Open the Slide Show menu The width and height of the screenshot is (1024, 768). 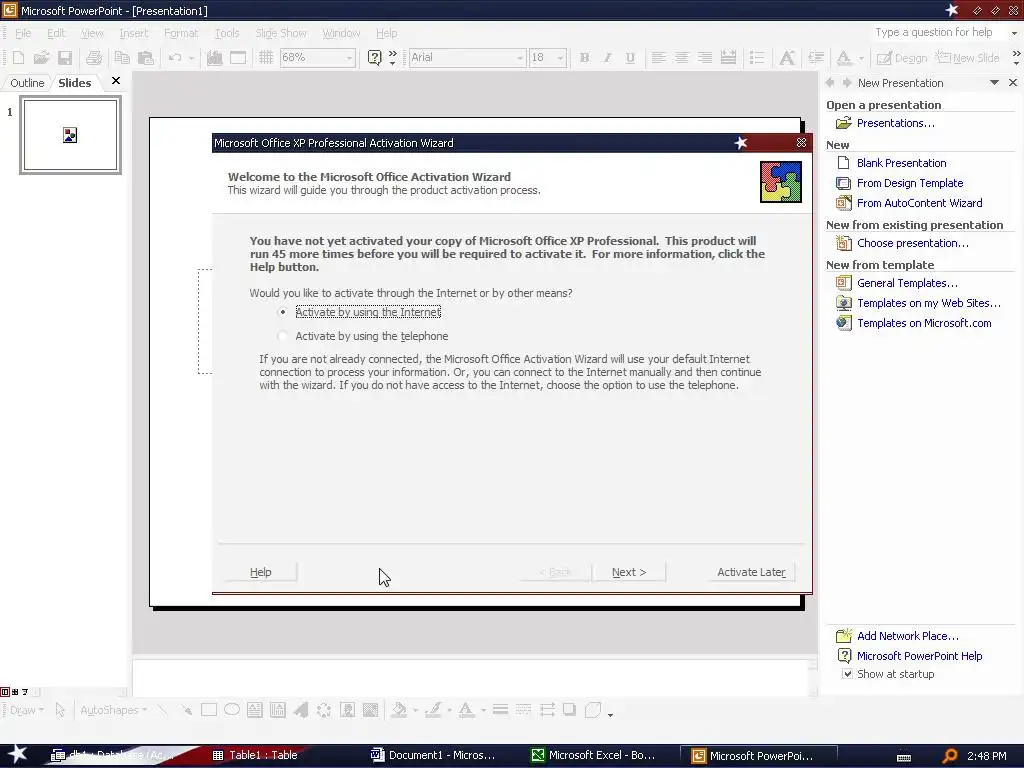pyautogui.click(x=281, y=33)
